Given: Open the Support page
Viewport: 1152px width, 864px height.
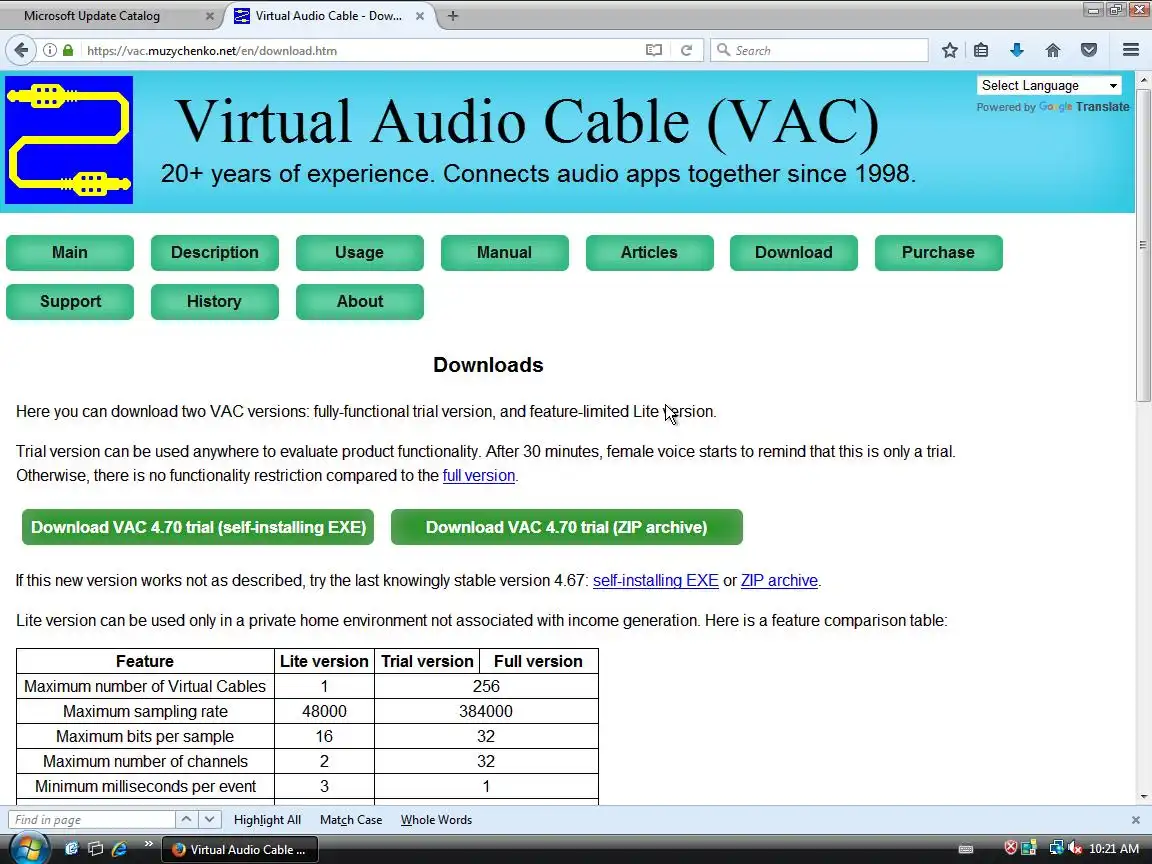Looking at the screenshot, I should [x=70, y=301].
